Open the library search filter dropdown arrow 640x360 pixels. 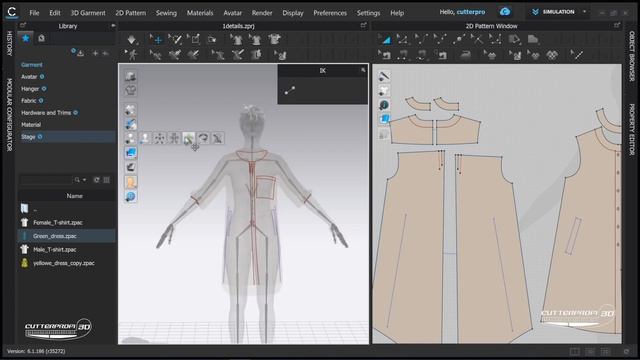(x=84, y=180)
